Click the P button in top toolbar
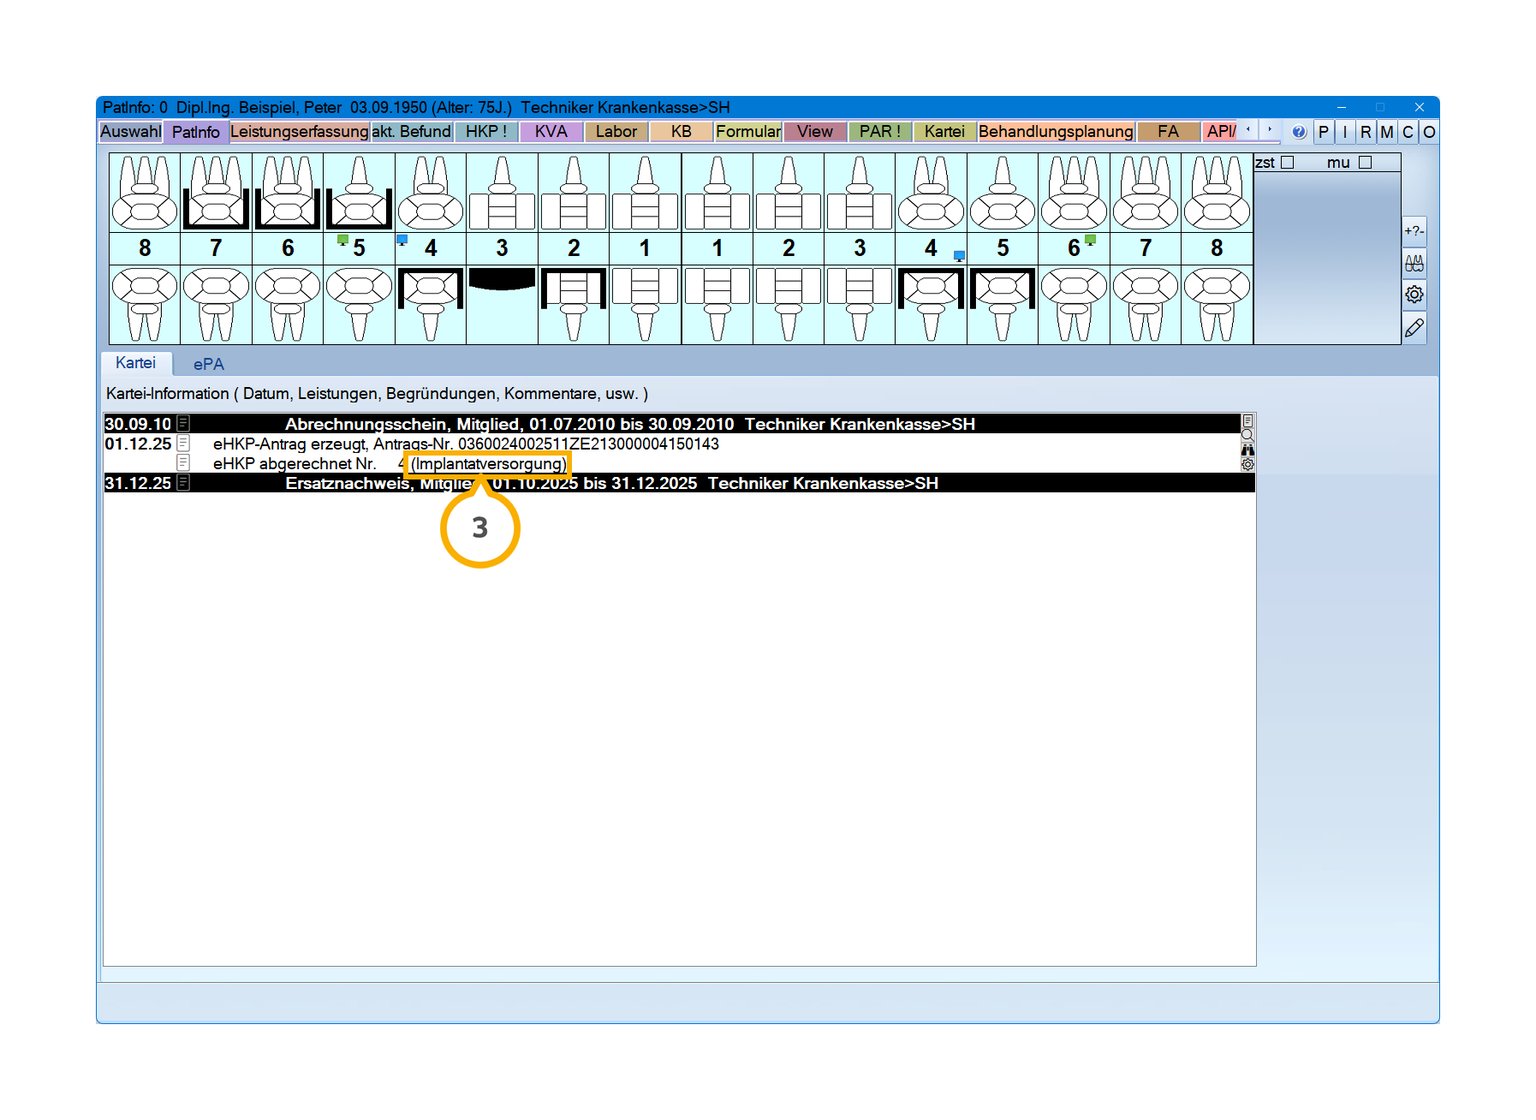 1323,132
